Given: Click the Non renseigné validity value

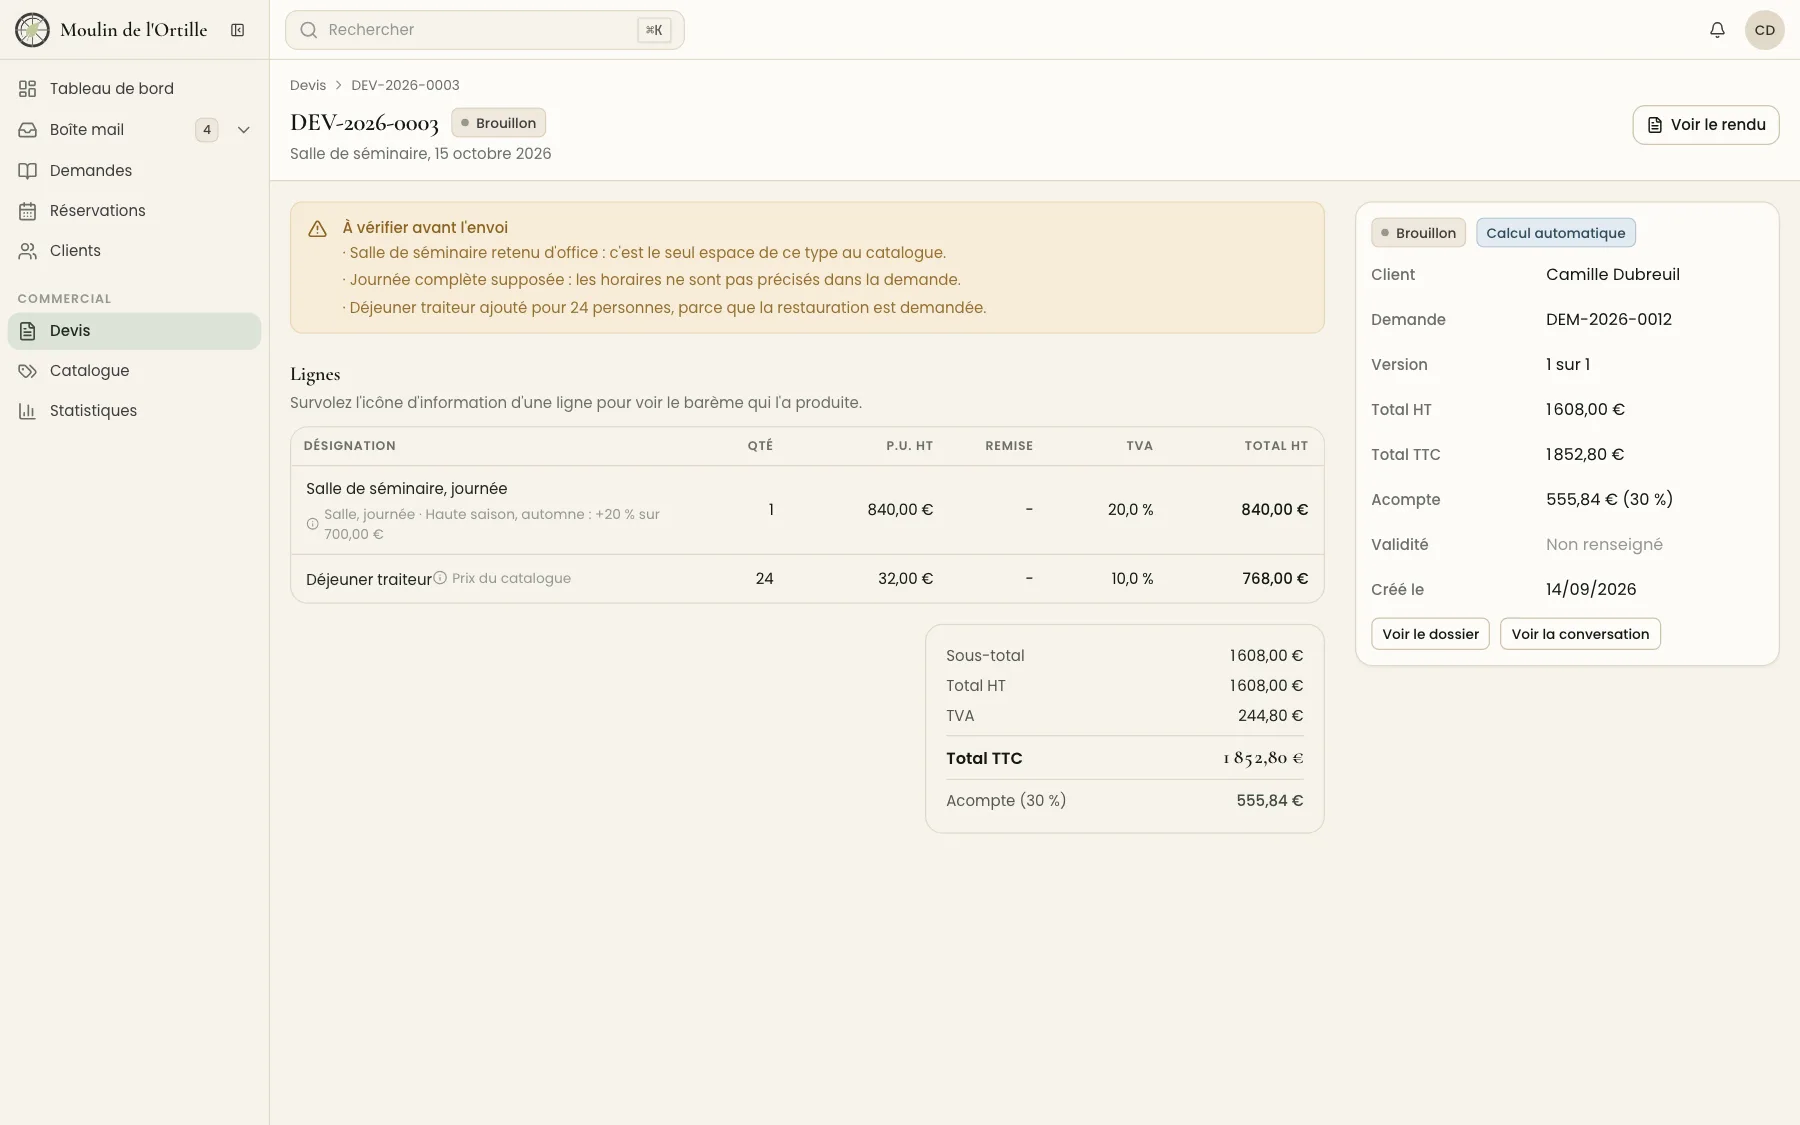Looking at the screenshot, I should coord(1604,545).
